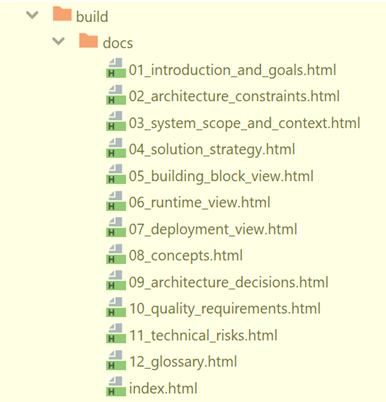The image size is (386, 402).
Task: Select the build folder label
Action: coord(92,17)
